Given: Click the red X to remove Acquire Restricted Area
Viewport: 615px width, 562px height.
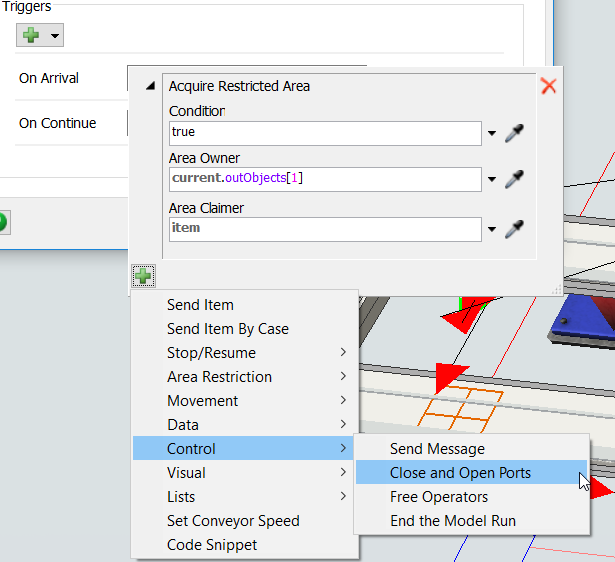Looking at the screenshot, I should pyautogui.click(x=548, y=86).
